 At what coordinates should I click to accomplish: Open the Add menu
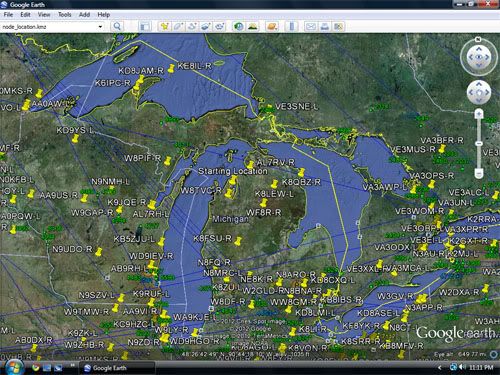[x=84, y=15]
